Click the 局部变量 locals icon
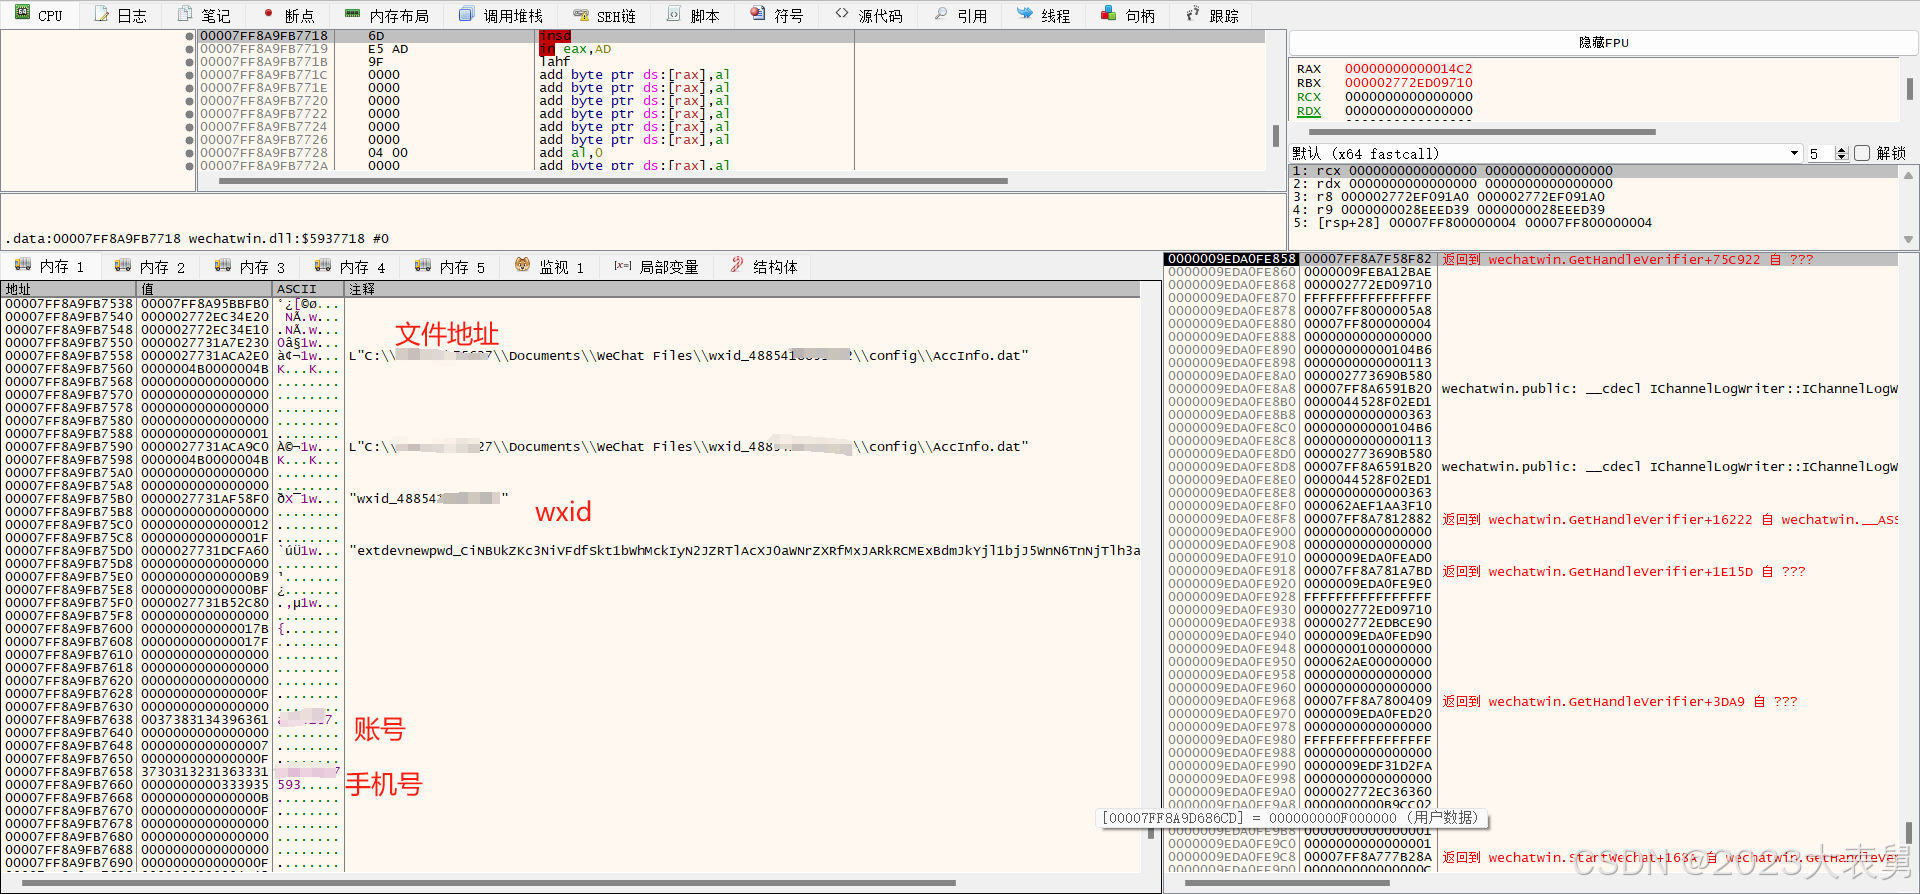1920x894 pixels. point(622,265)
